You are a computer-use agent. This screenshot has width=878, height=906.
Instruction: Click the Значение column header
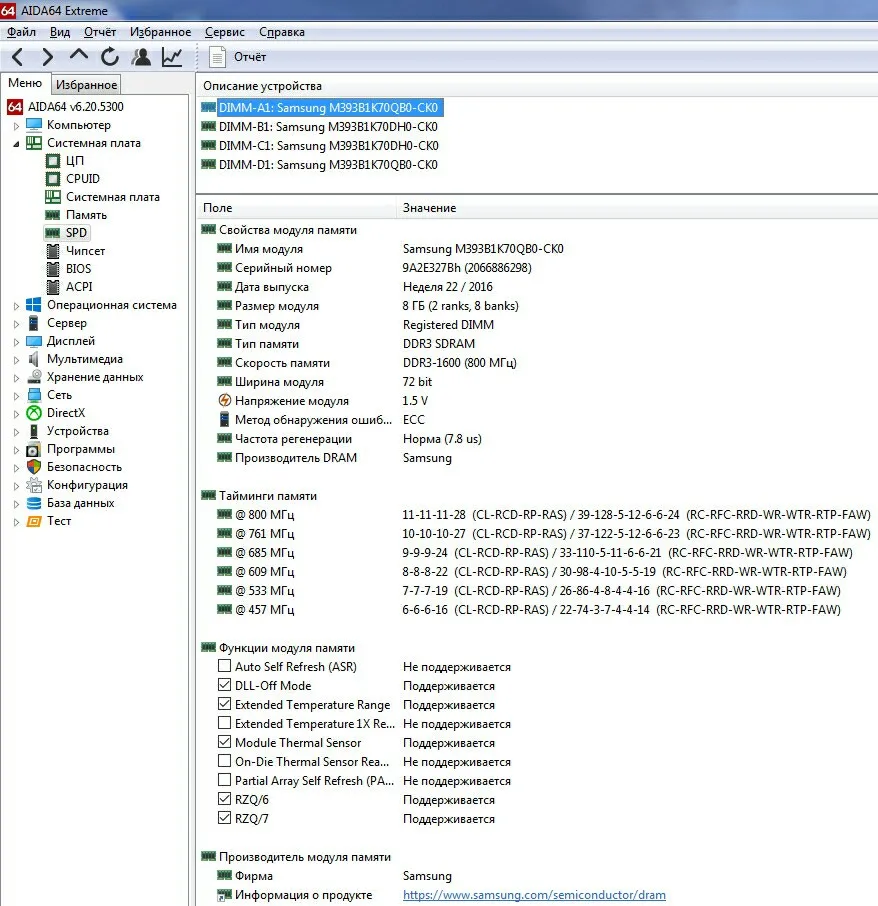click(429, 207)
